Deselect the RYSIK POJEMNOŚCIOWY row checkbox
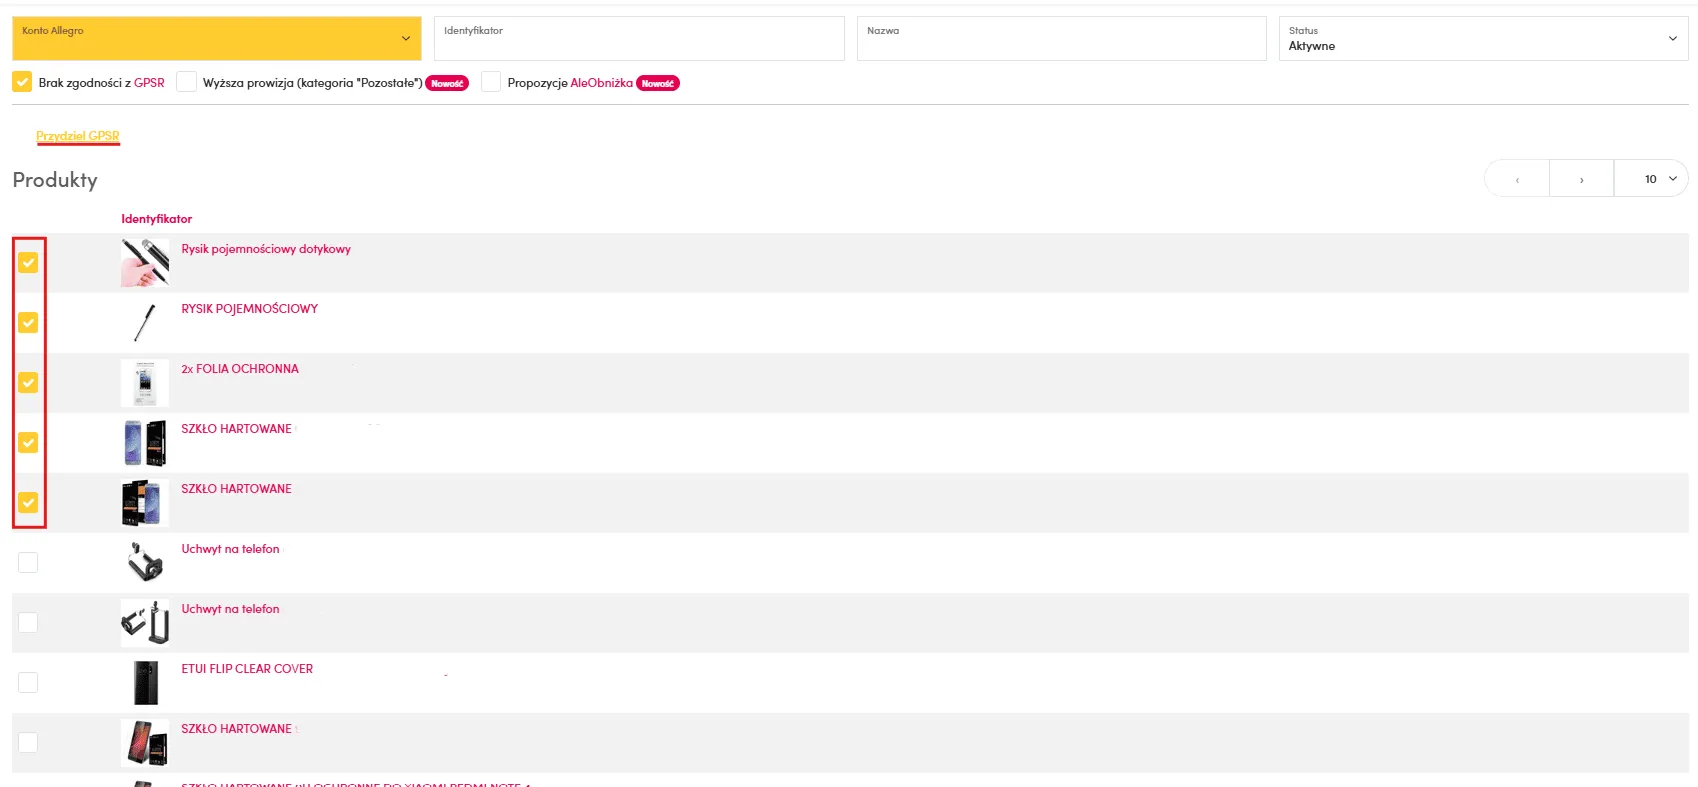The width and height of the screenshot is (1698, 787). [28, 323]
